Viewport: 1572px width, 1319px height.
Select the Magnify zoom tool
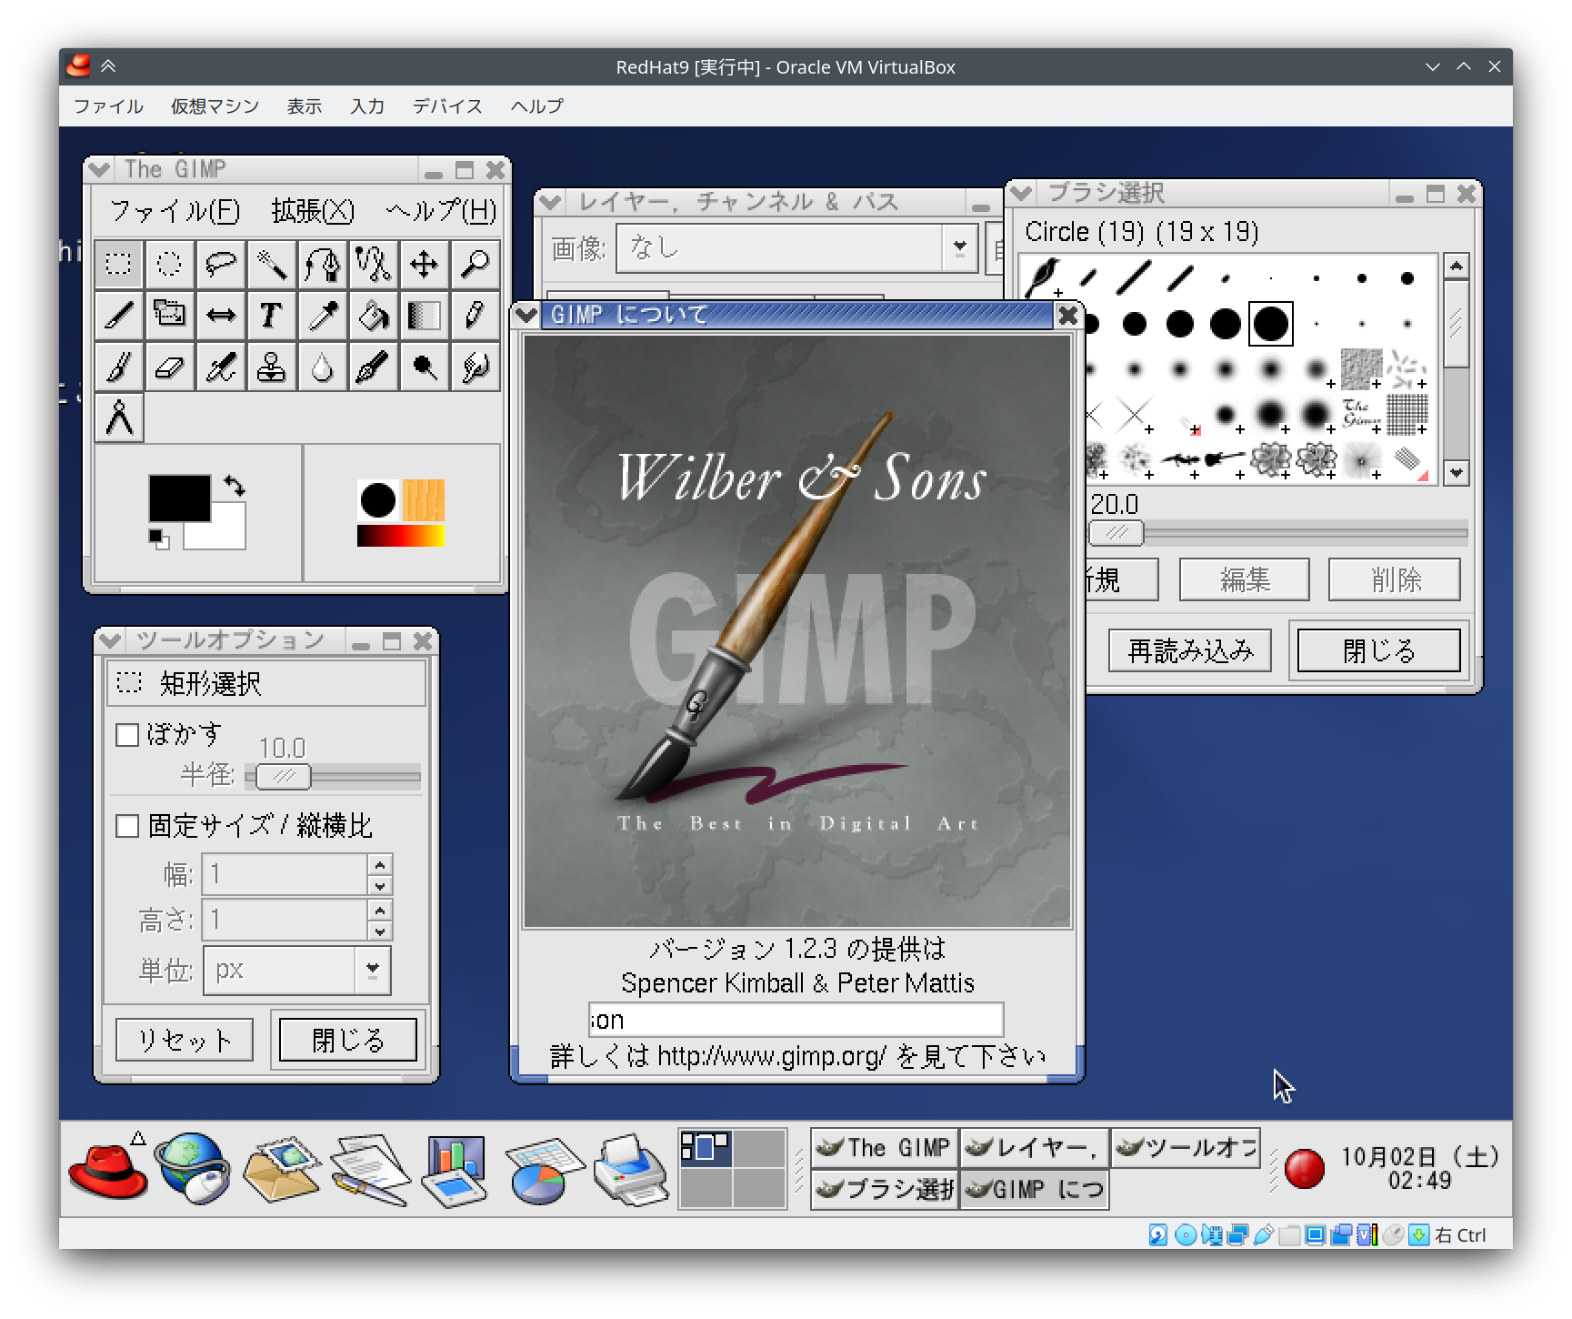(475, 264)
